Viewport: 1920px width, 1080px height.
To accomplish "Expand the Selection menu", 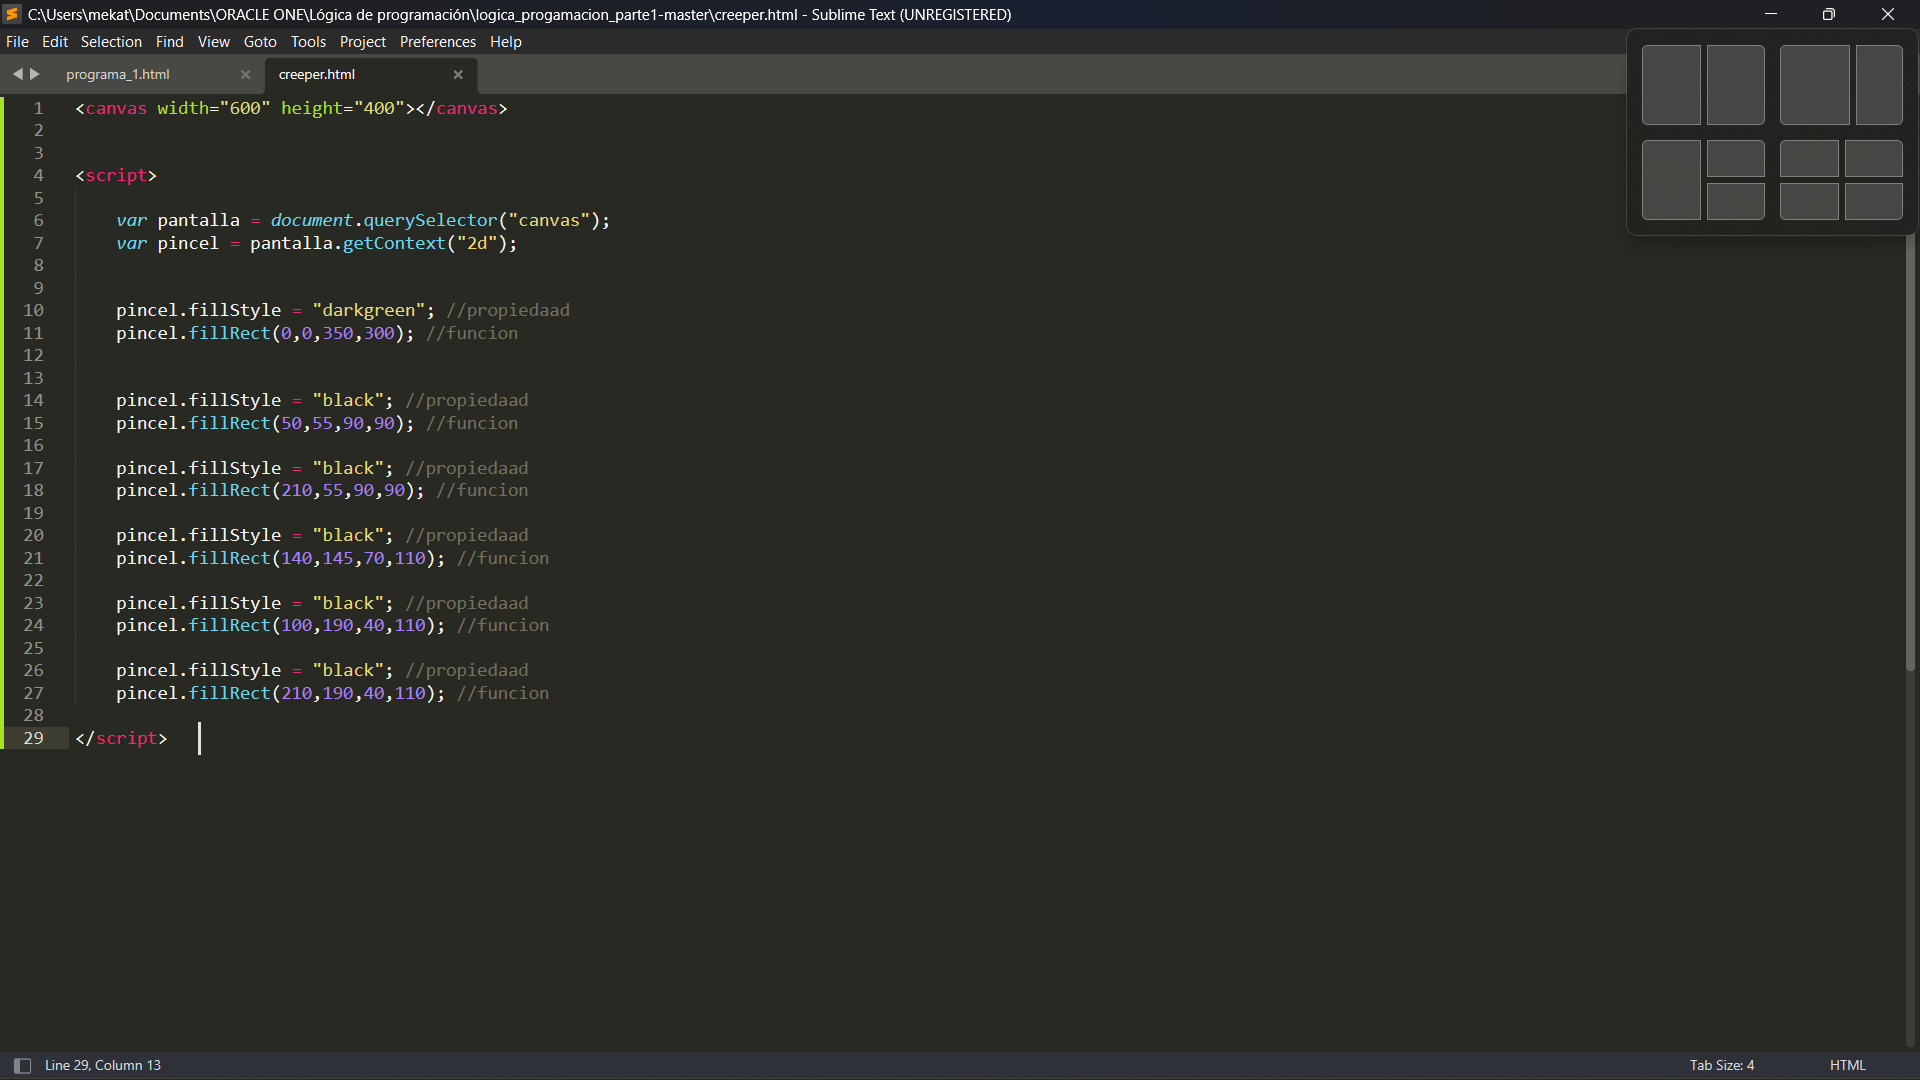I will pyautogui.click(x=111, y=41).
